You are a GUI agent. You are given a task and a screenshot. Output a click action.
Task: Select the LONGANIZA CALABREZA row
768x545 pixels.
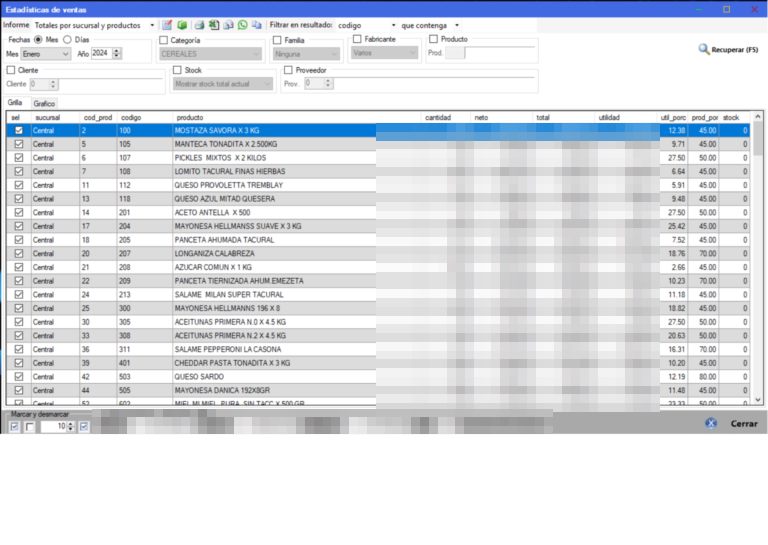[377, 254]
